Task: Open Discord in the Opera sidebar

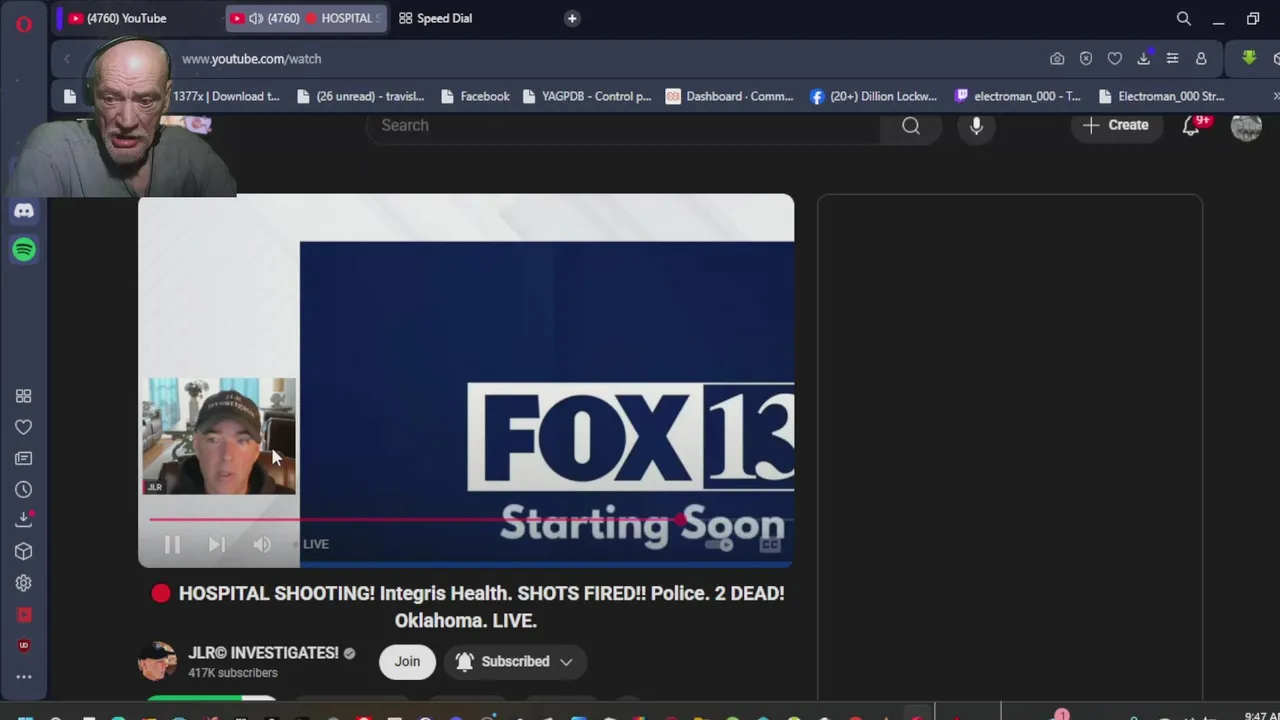Action: click(24, 211)
